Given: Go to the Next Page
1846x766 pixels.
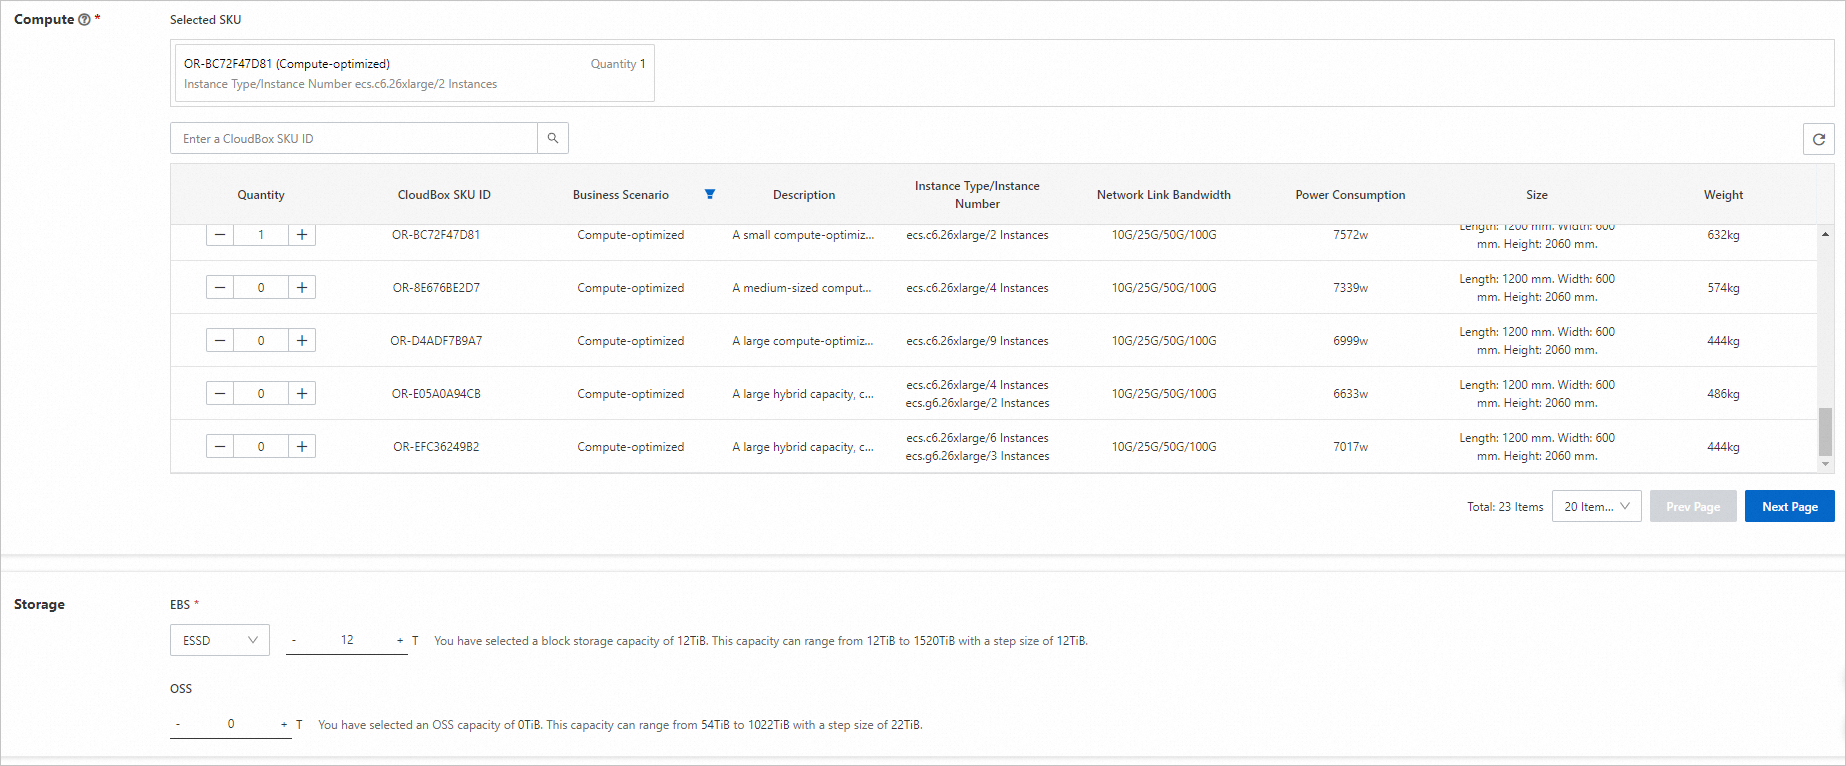Looking at the screenshot, I should click(1790, 507).
